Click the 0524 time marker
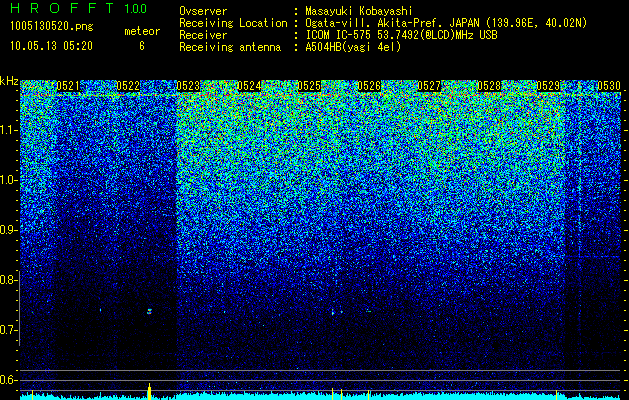 (x=249, y=86)
